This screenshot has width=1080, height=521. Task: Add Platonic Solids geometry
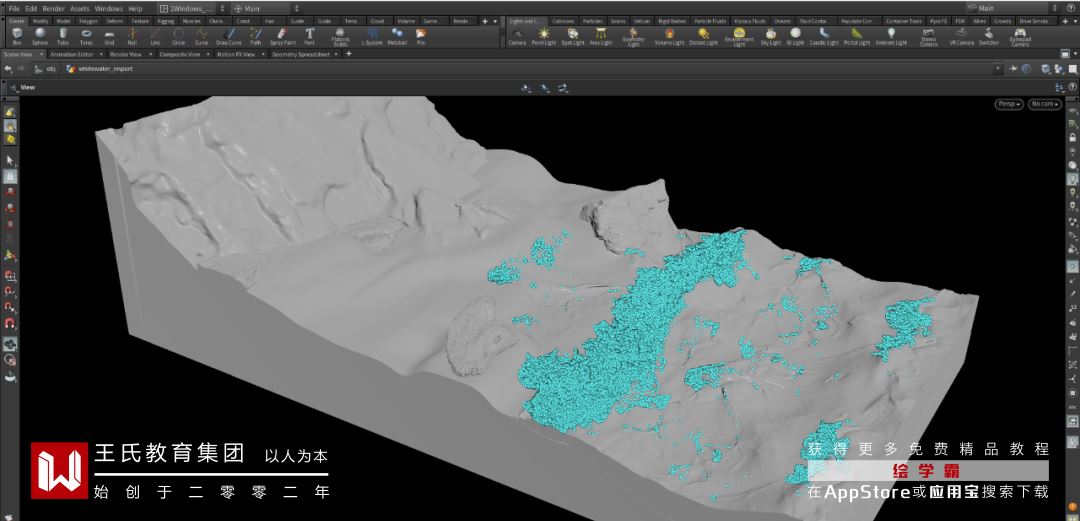pos(340,37)
